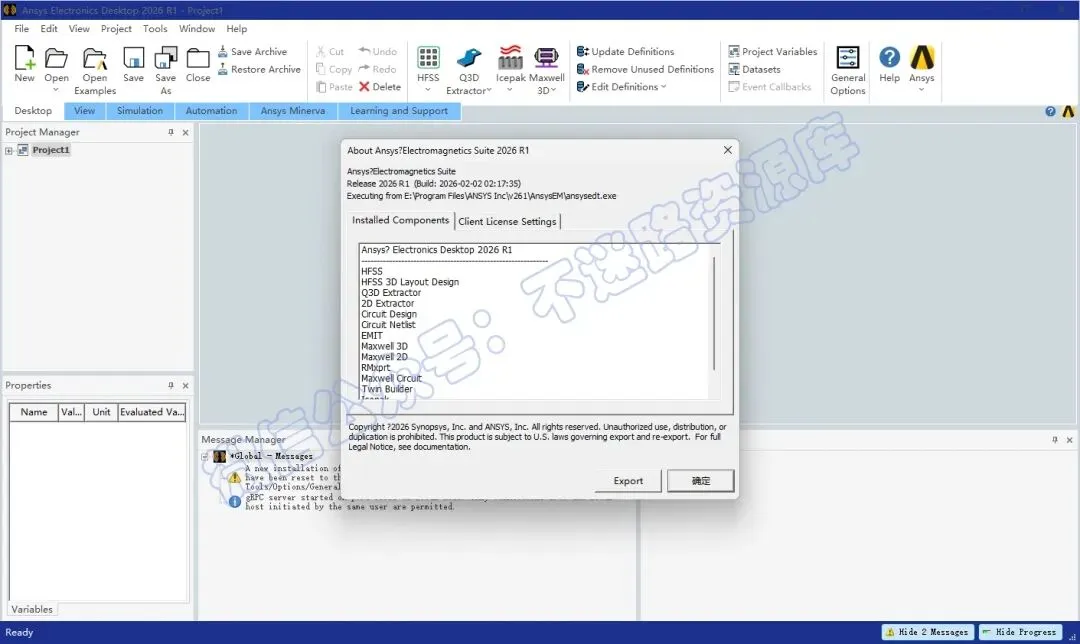
Task: Pin the Message Manager panel
Action: [1055, 439]
